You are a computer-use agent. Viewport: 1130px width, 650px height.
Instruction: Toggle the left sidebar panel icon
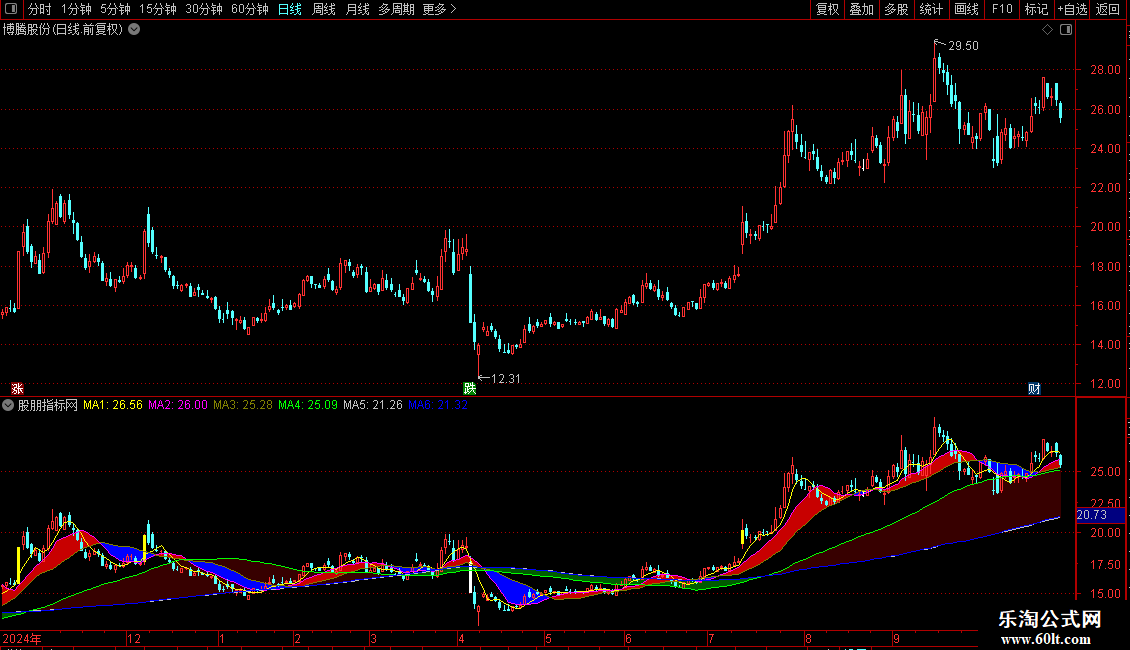(12, 9)
